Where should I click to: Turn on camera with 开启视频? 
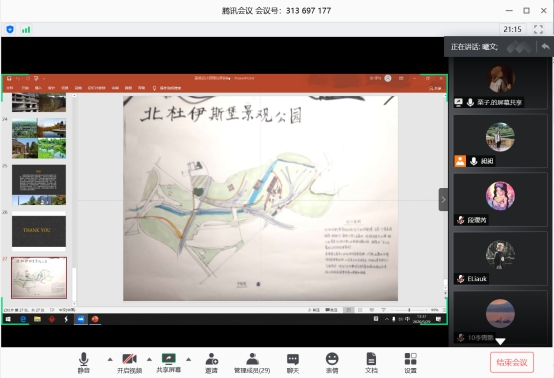pos(129,363)
